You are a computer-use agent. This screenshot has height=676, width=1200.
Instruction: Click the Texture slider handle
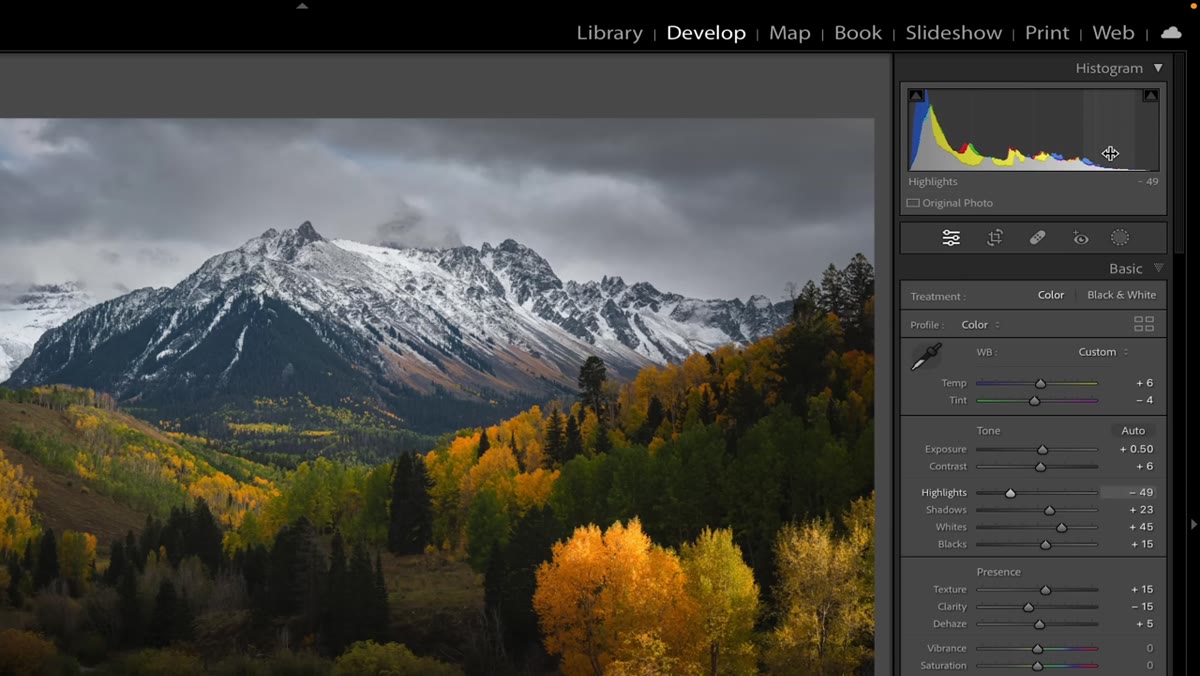coord(1045,589)
